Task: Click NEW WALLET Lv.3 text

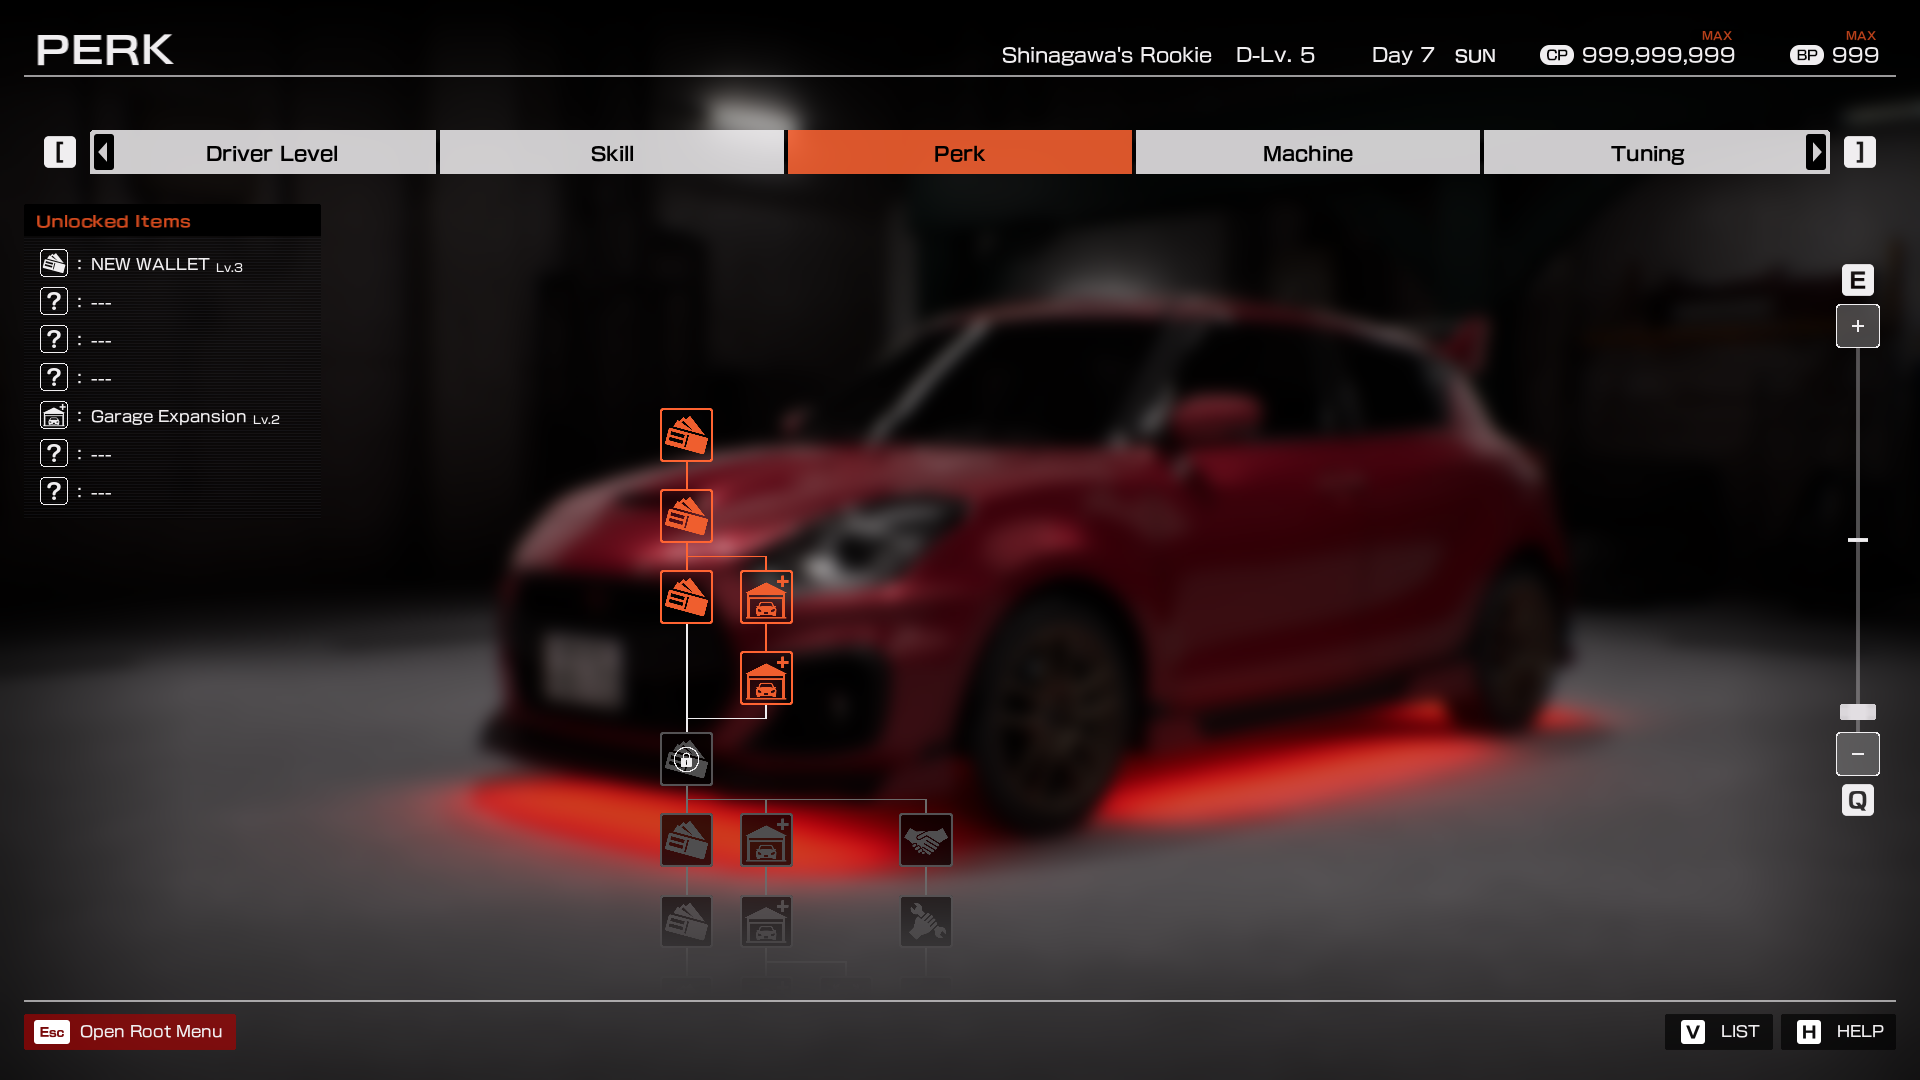Action: [167, 264]
